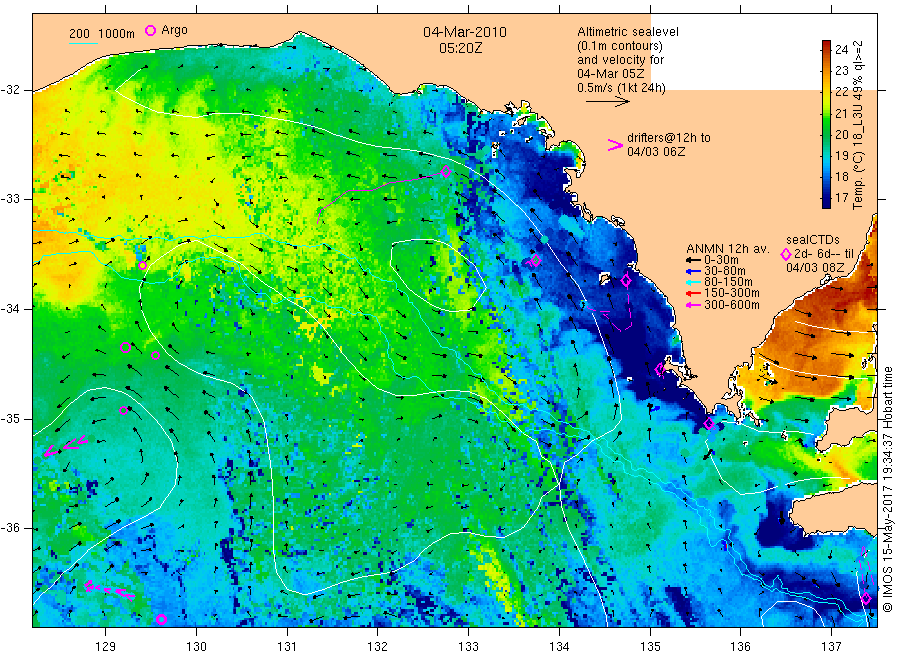Click the temperature colorbar at the 21 level

(x=827, y=113)
